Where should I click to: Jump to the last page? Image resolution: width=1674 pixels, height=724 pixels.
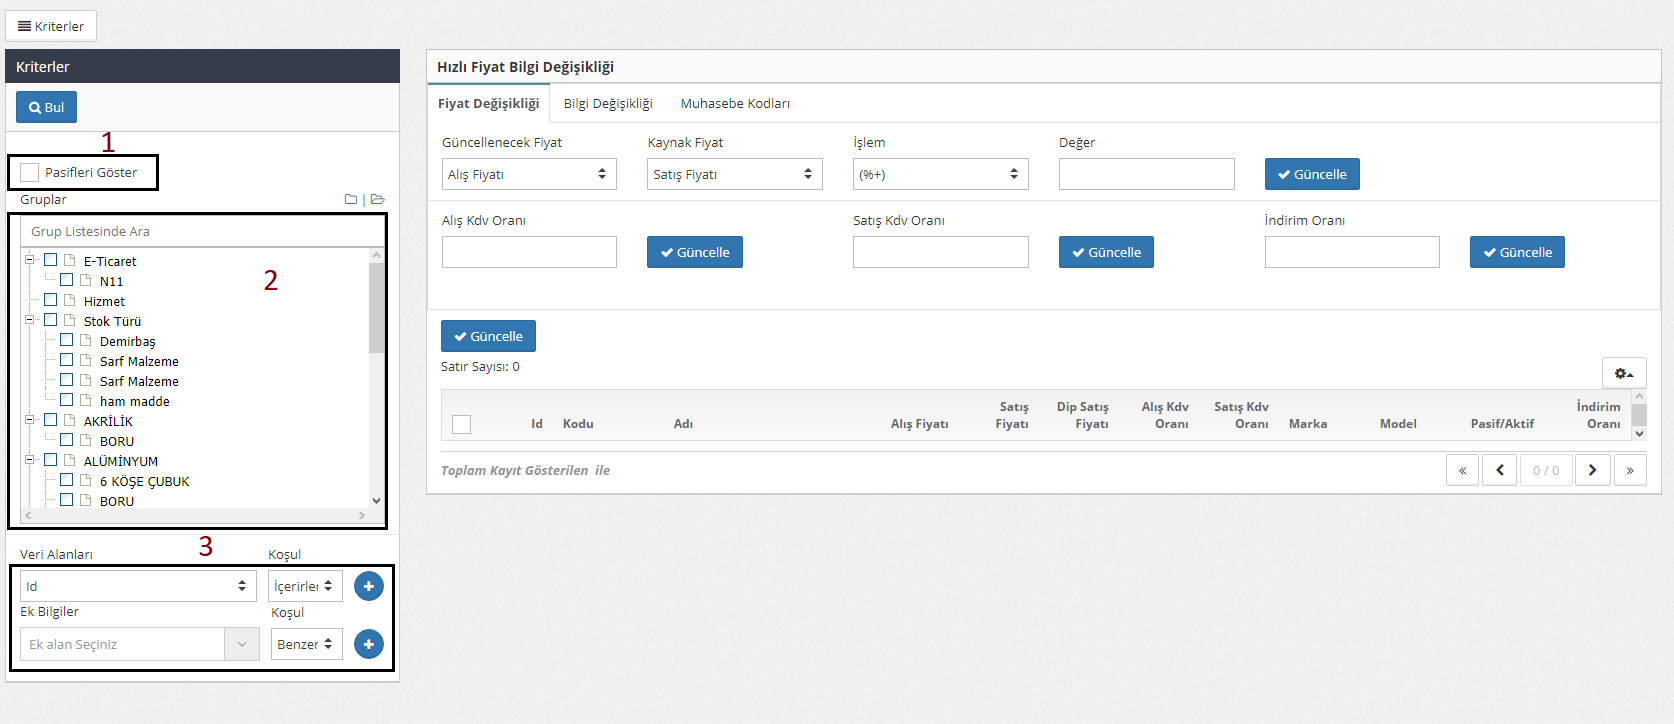pyautogui.click(x=1629, y=470)
